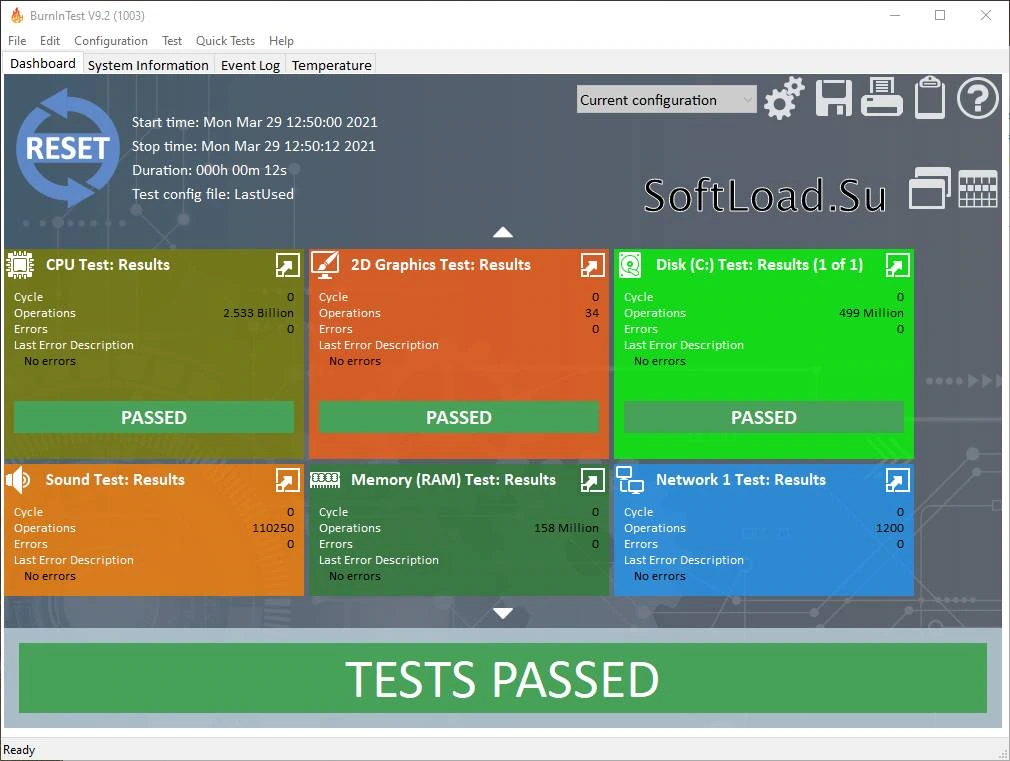Click the Start time line
The width and height of the screenshot is (1010, 761).
point(254,122)
